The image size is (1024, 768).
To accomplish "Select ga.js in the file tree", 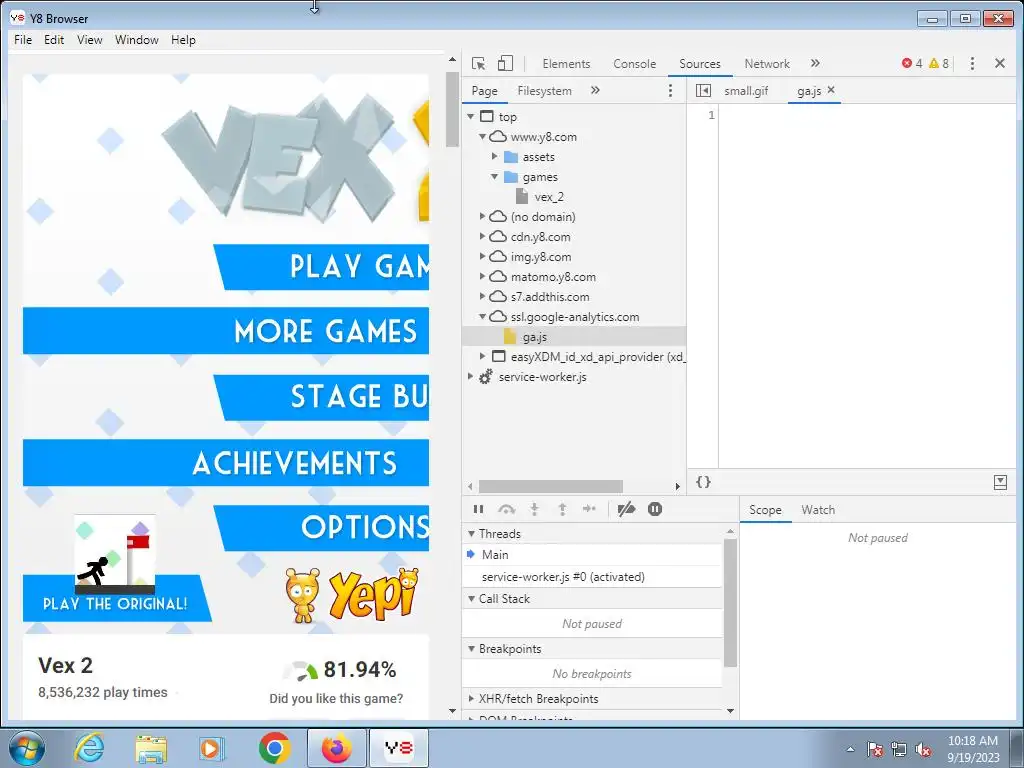I will point(534,337).
